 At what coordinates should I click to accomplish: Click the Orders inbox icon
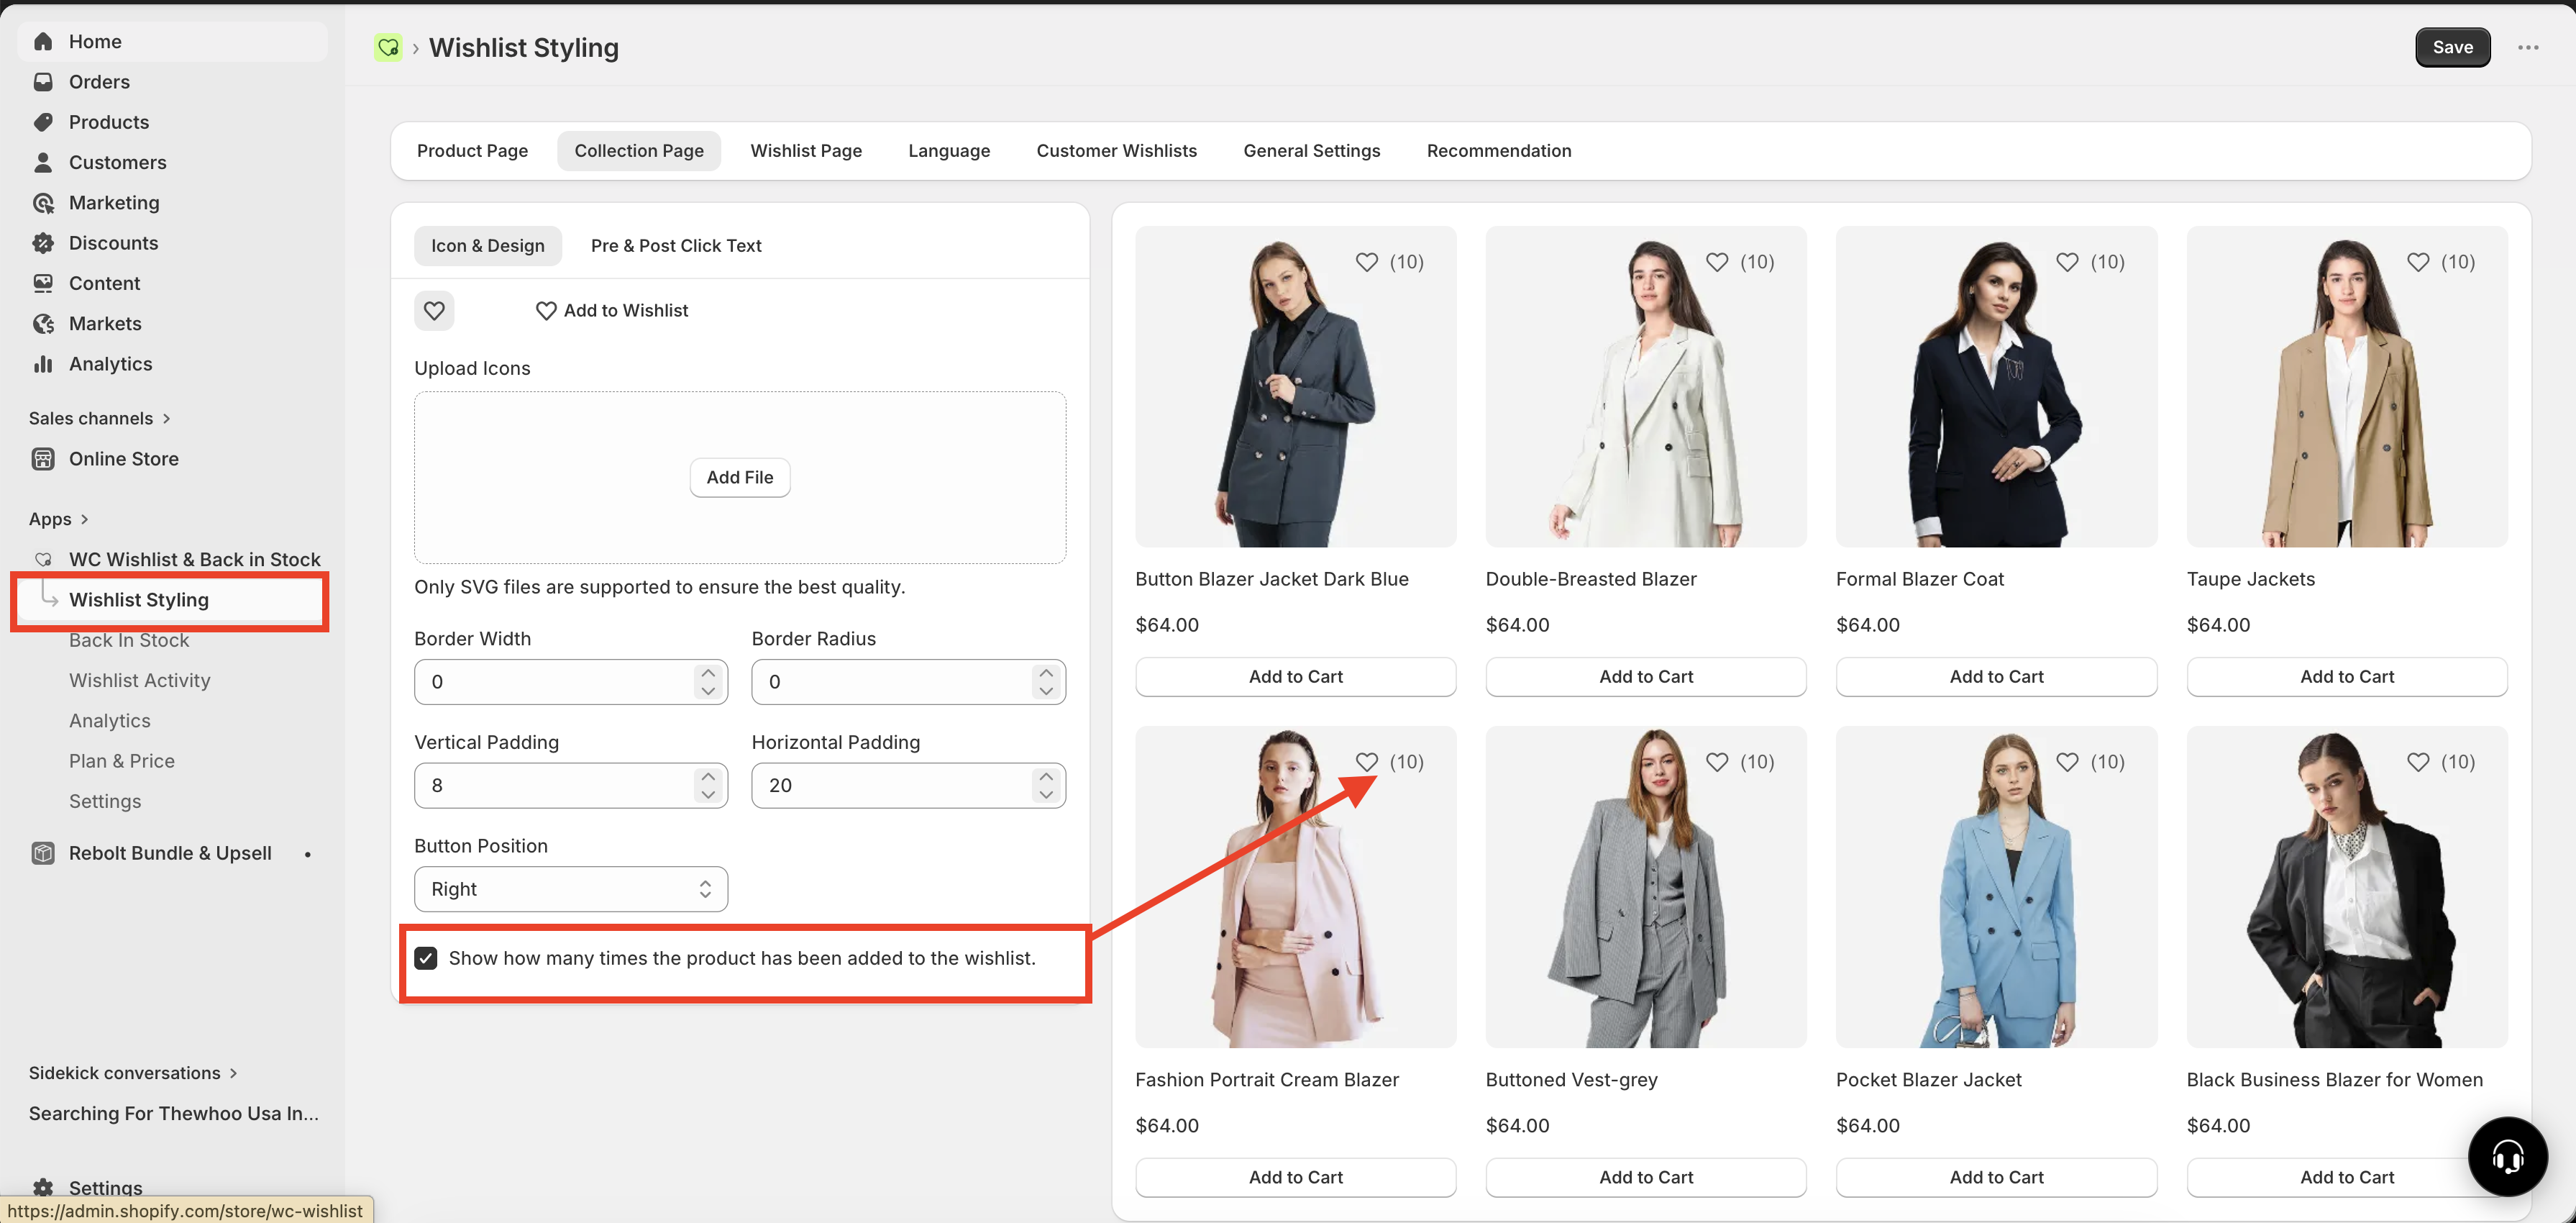[x=43, y=81]
